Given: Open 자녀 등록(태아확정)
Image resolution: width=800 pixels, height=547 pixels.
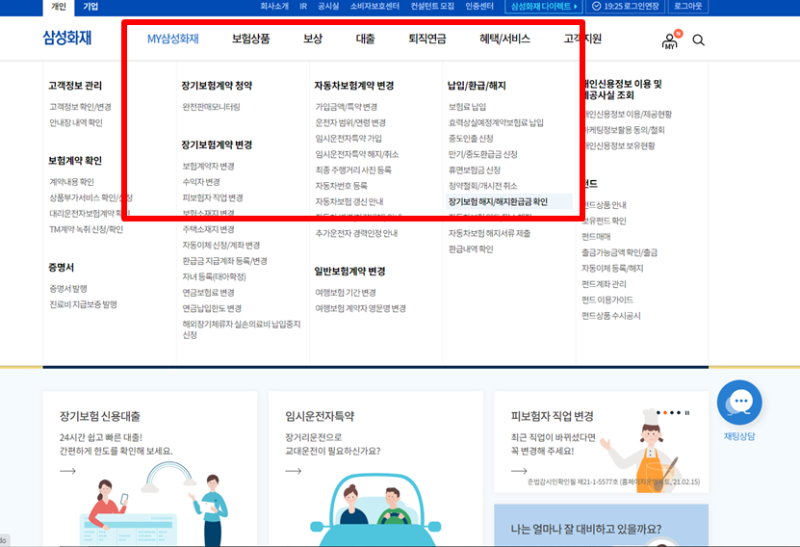Looking at the screenshot, I should click(214, 277).
